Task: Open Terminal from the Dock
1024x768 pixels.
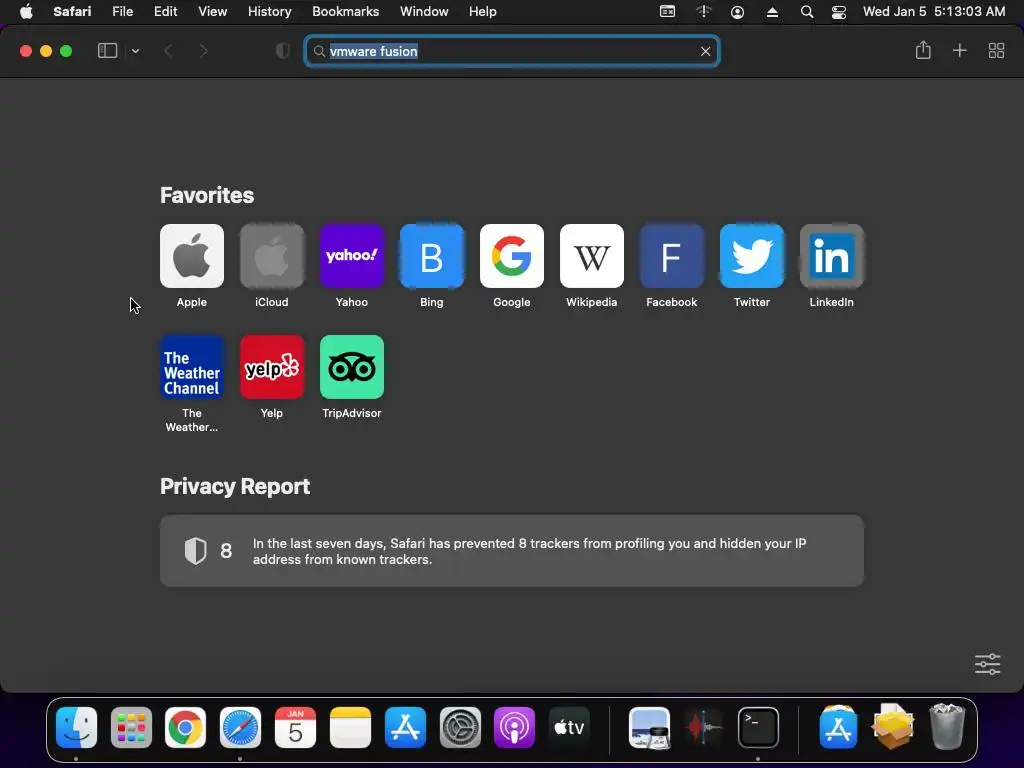Action: (x=758, y=727)
